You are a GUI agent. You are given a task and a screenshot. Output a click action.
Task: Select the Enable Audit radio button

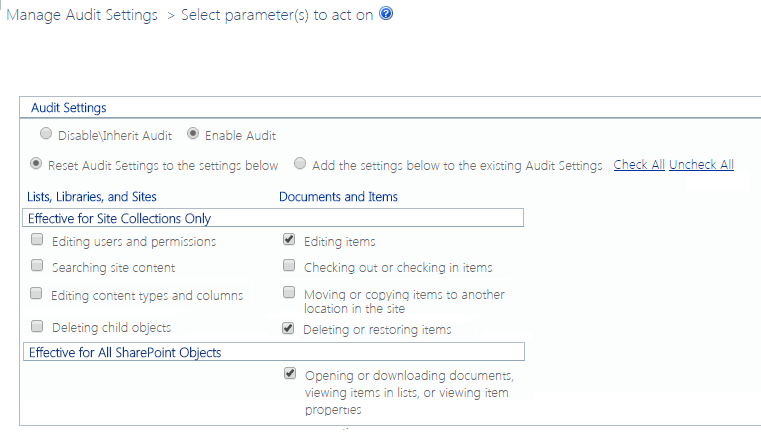tap(193, 134)
